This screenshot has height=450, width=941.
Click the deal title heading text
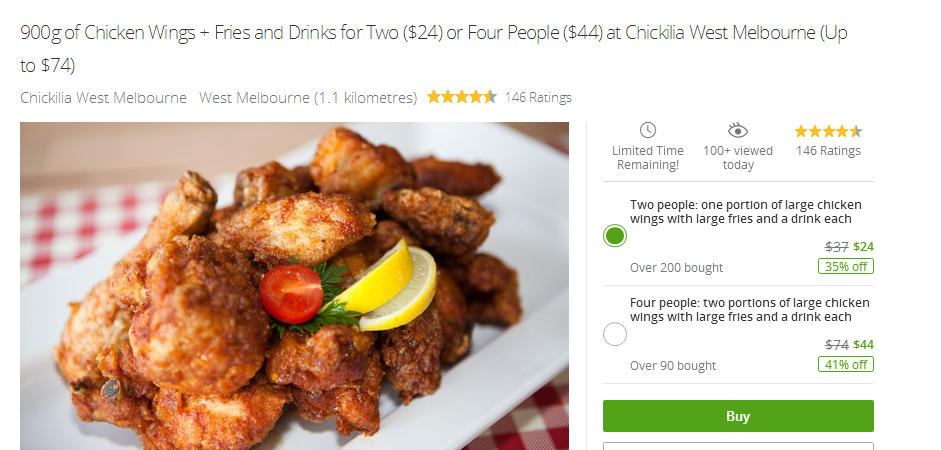coord(433,48)
